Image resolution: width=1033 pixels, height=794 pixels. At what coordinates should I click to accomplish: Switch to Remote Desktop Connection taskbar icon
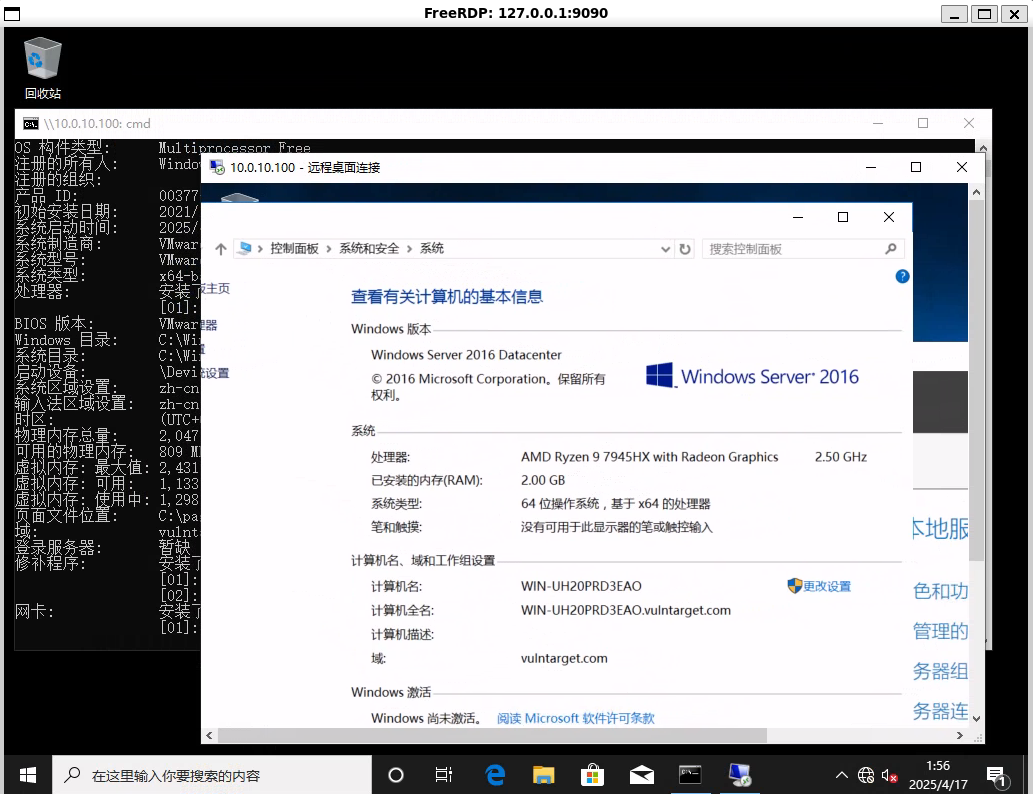coord(739,775)
